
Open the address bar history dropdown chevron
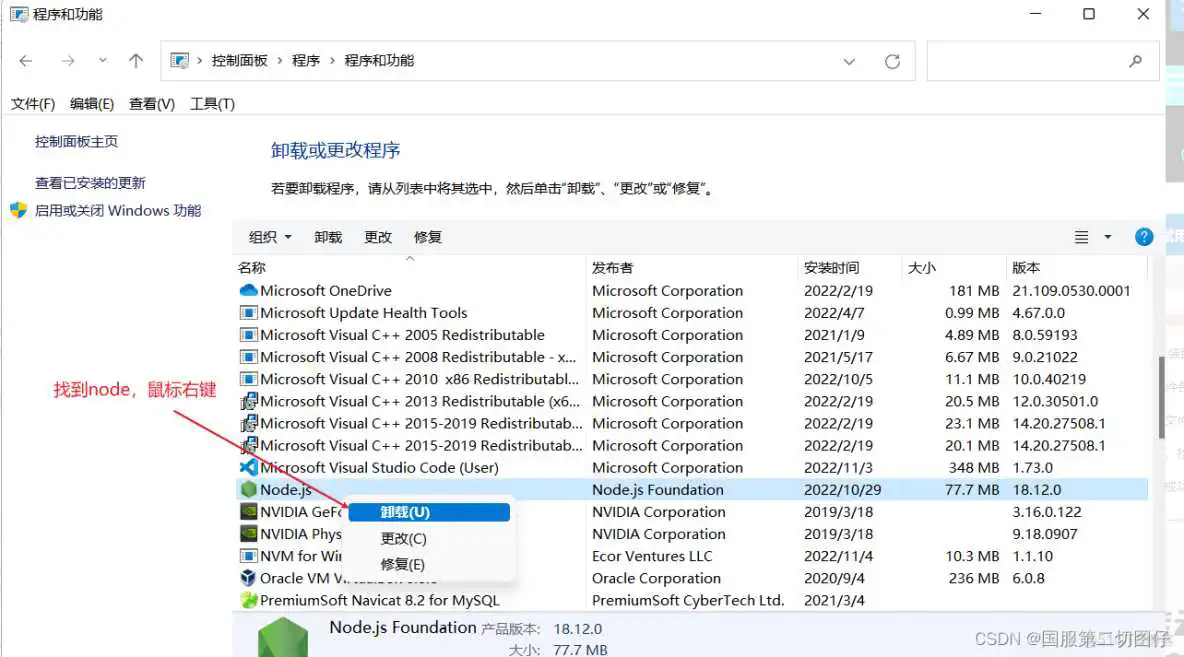[849, 61]
